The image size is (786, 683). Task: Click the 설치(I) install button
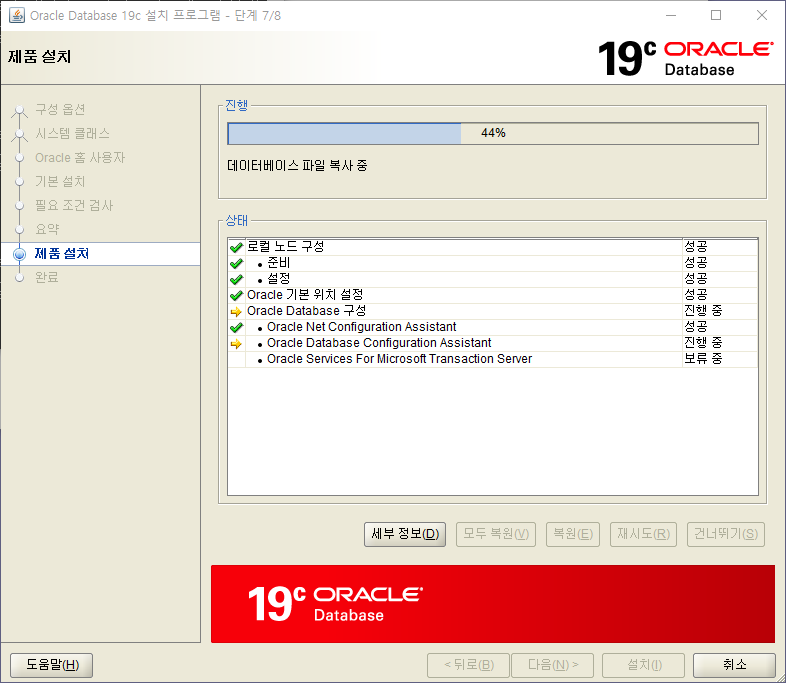click(x=644, y=665)
